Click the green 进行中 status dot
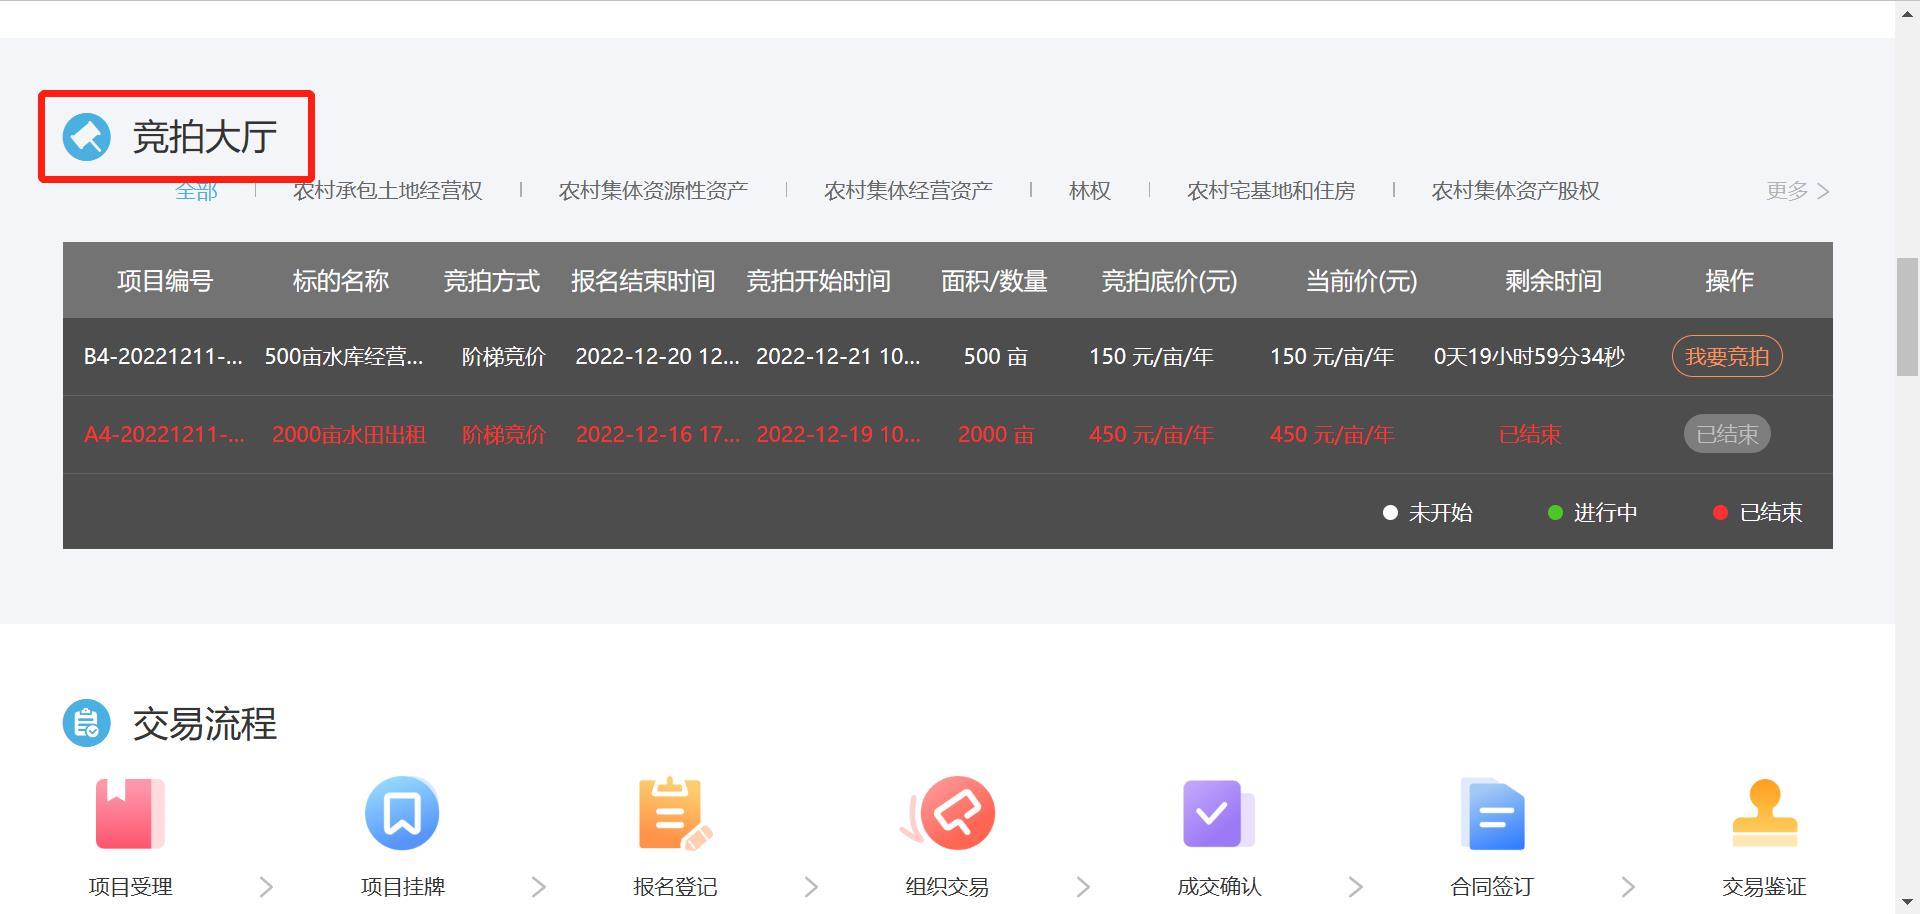 (x=1555, y=513)
